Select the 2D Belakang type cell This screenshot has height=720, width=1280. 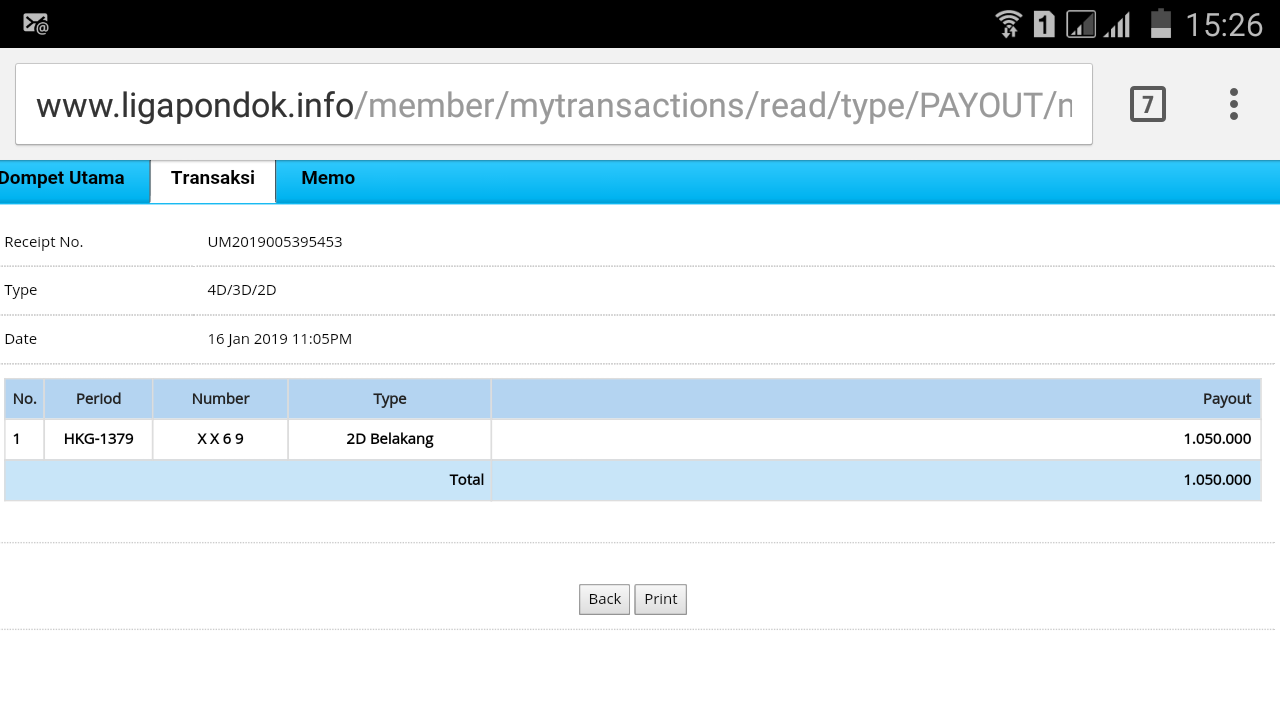click(x=389, y=439)
